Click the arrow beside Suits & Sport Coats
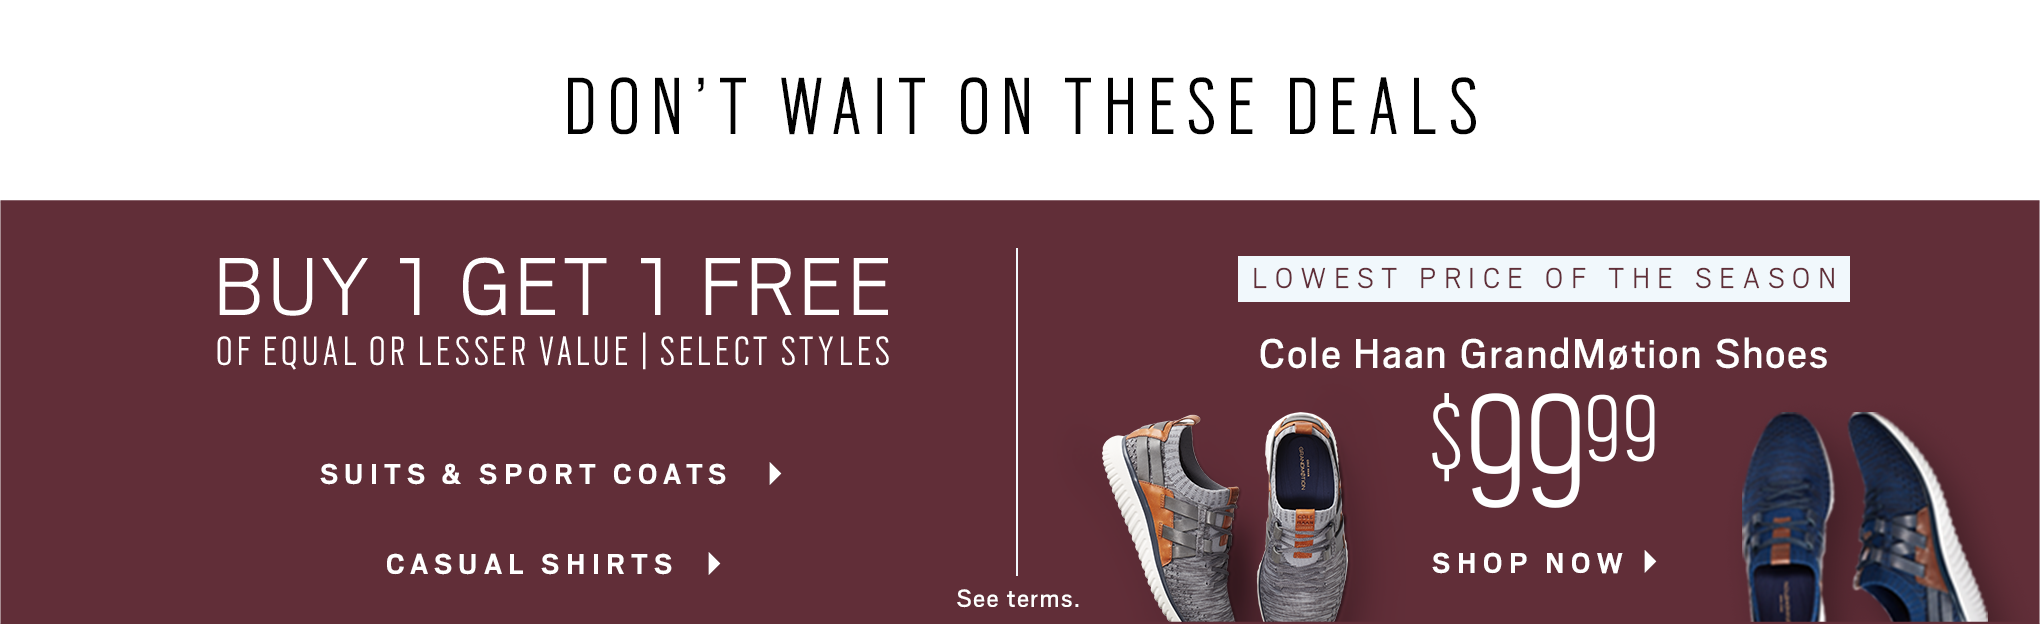 [775, 474]
